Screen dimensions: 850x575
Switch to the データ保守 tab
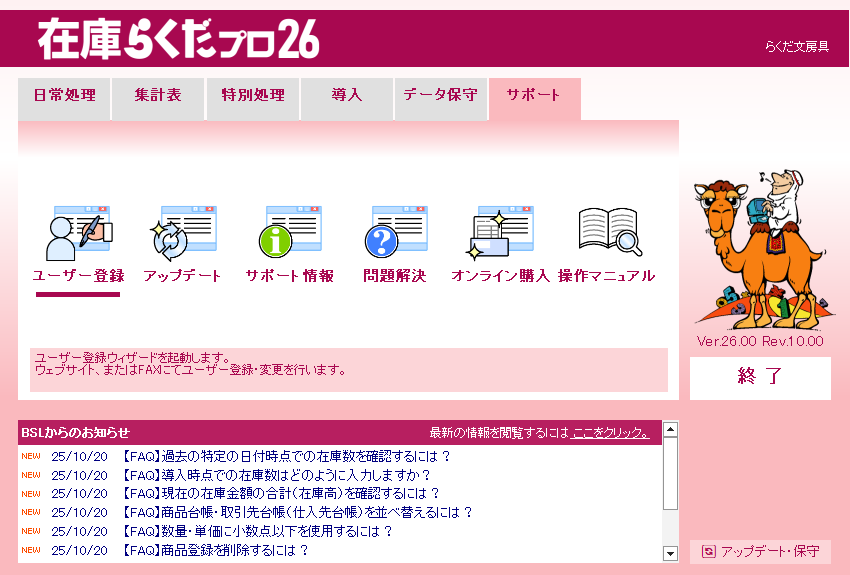(441, 96)
